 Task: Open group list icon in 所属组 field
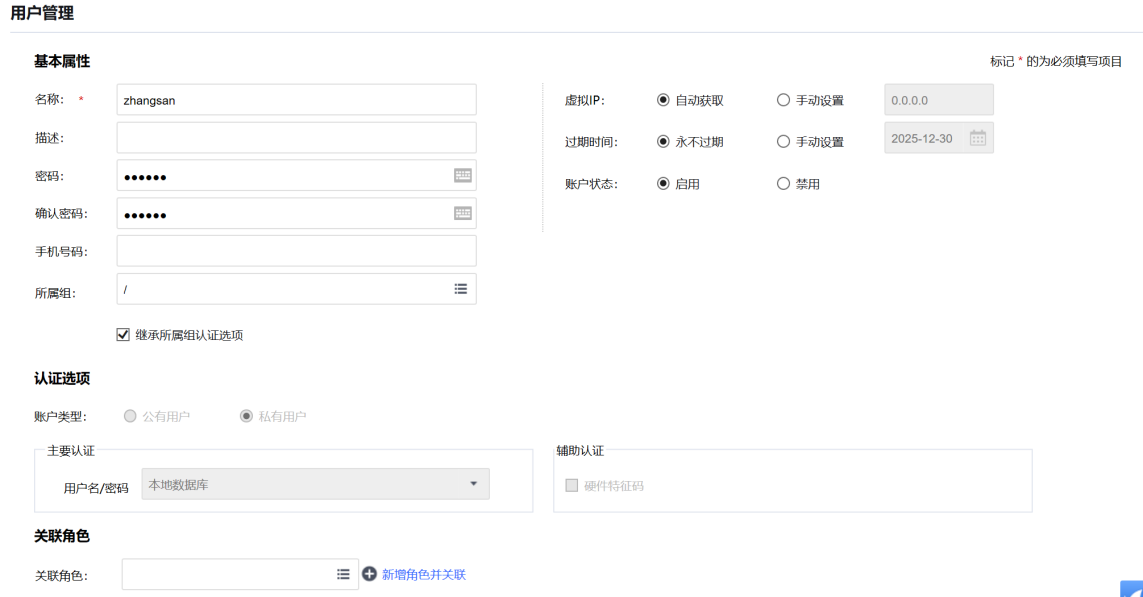pos(461,289)
